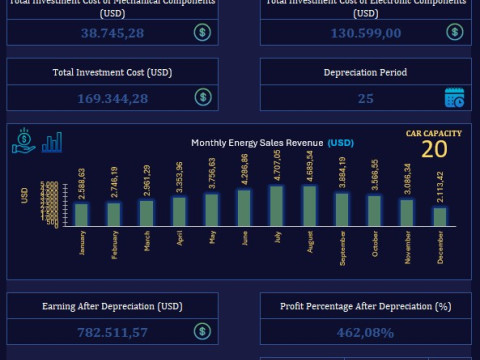
Task: Click the 4.286,86 data label above June
Action: [245, 169]
